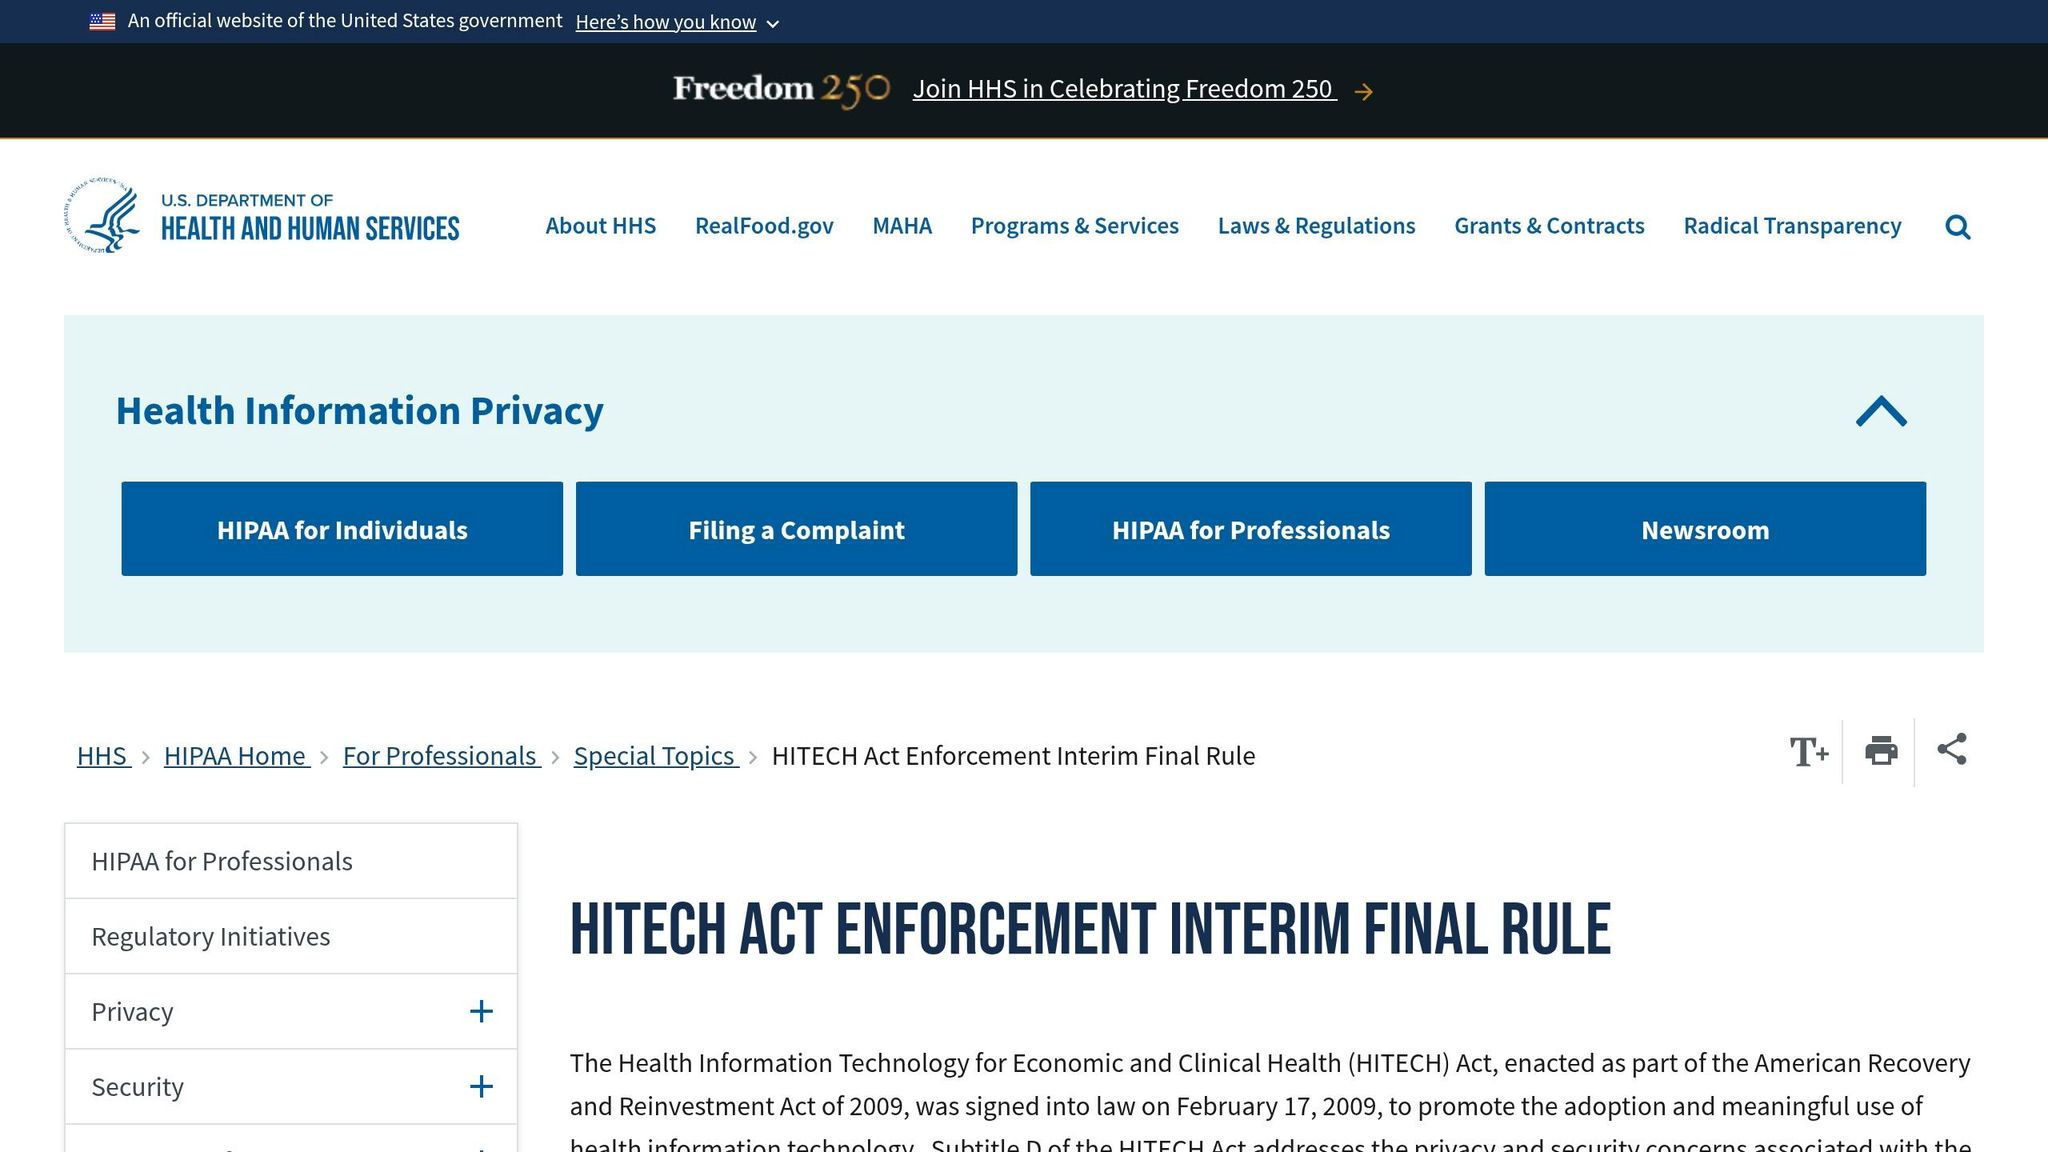Viewport: 2048px width, 1152px height.
Task: Open Join HHS in Celebrating Freedom 250 link
Action: [x=1124, y=89]
